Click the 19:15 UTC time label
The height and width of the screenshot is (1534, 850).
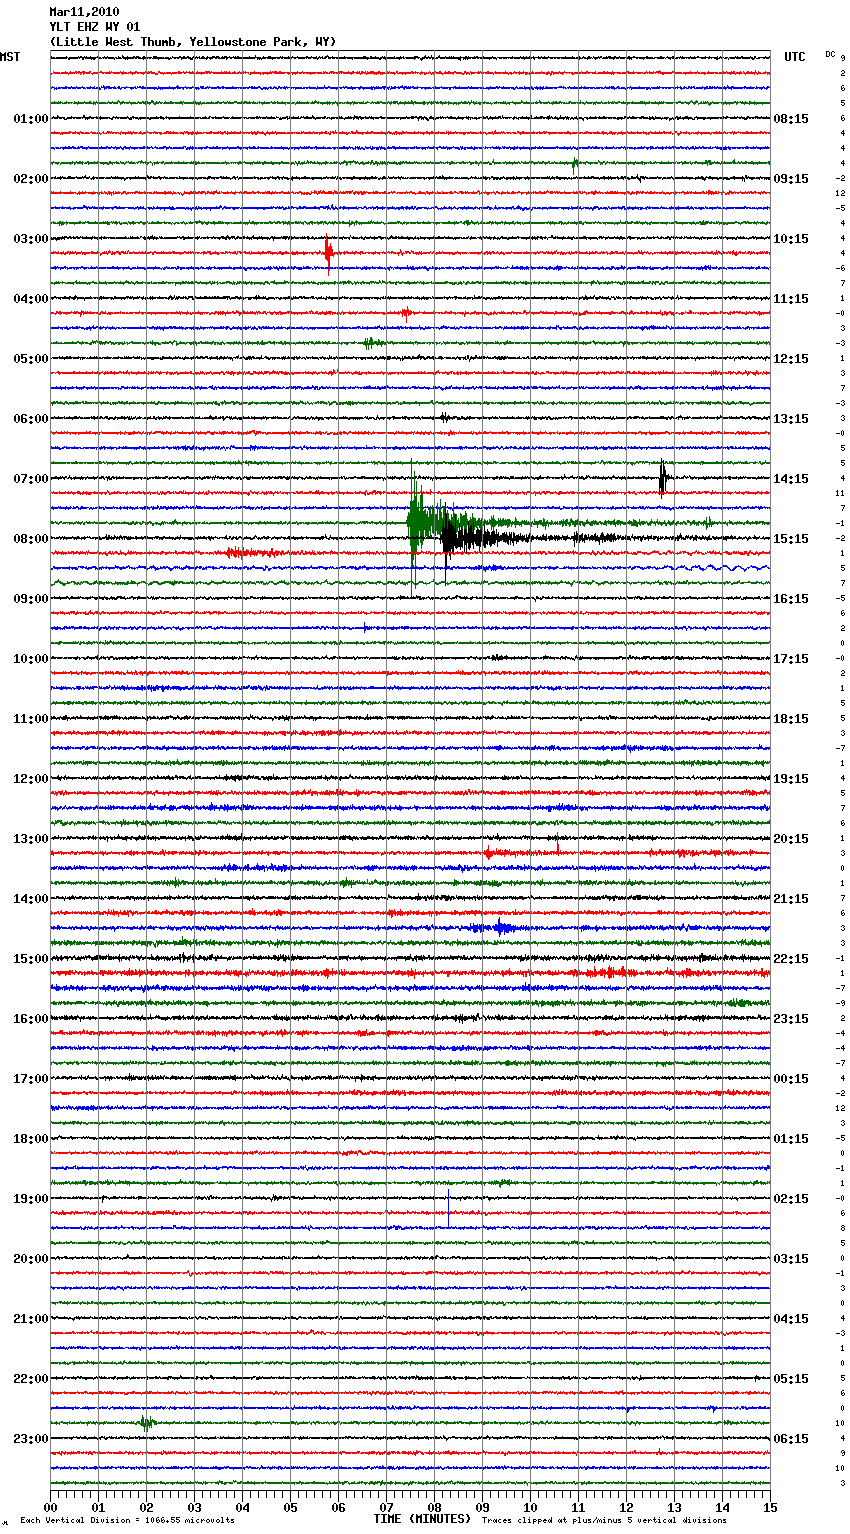click(x=791, y=779)
